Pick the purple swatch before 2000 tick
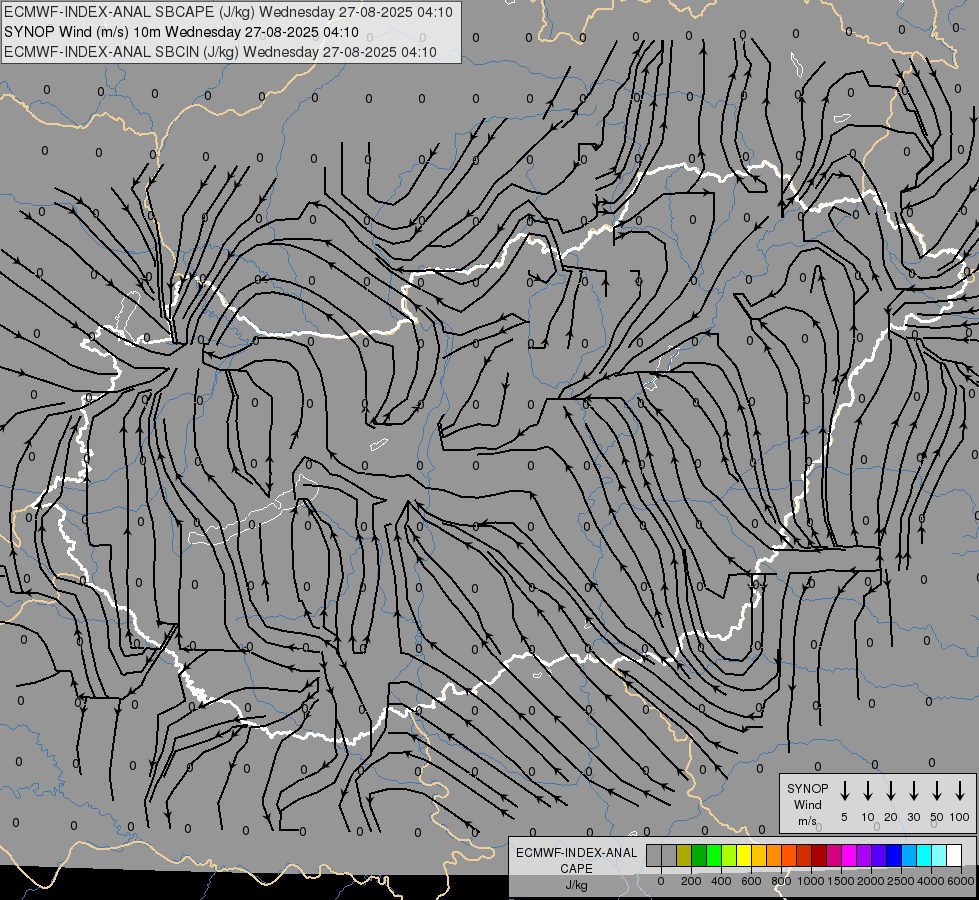 click(x=864, y=855)
